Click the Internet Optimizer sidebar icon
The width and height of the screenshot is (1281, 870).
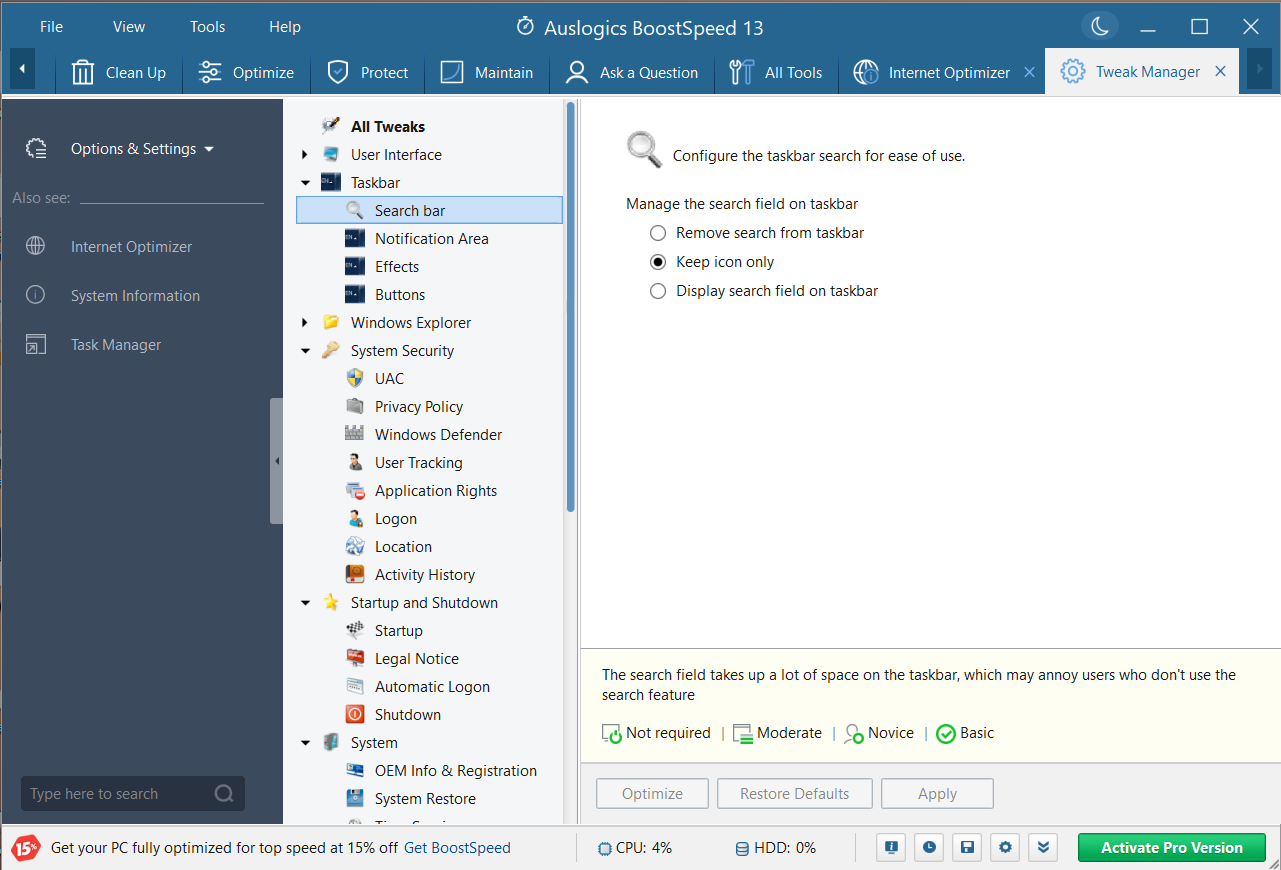tap(36, 246)
